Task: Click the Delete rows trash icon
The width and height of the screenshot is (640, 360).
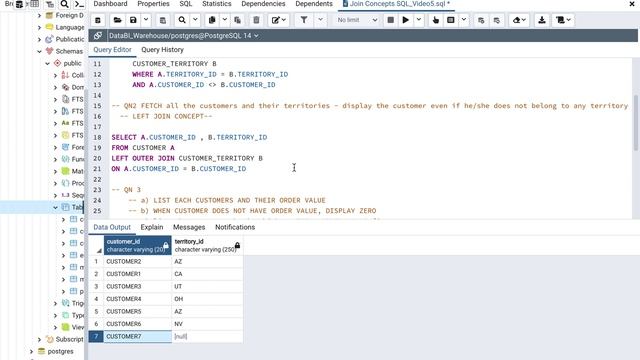Action: click(256, 20)
